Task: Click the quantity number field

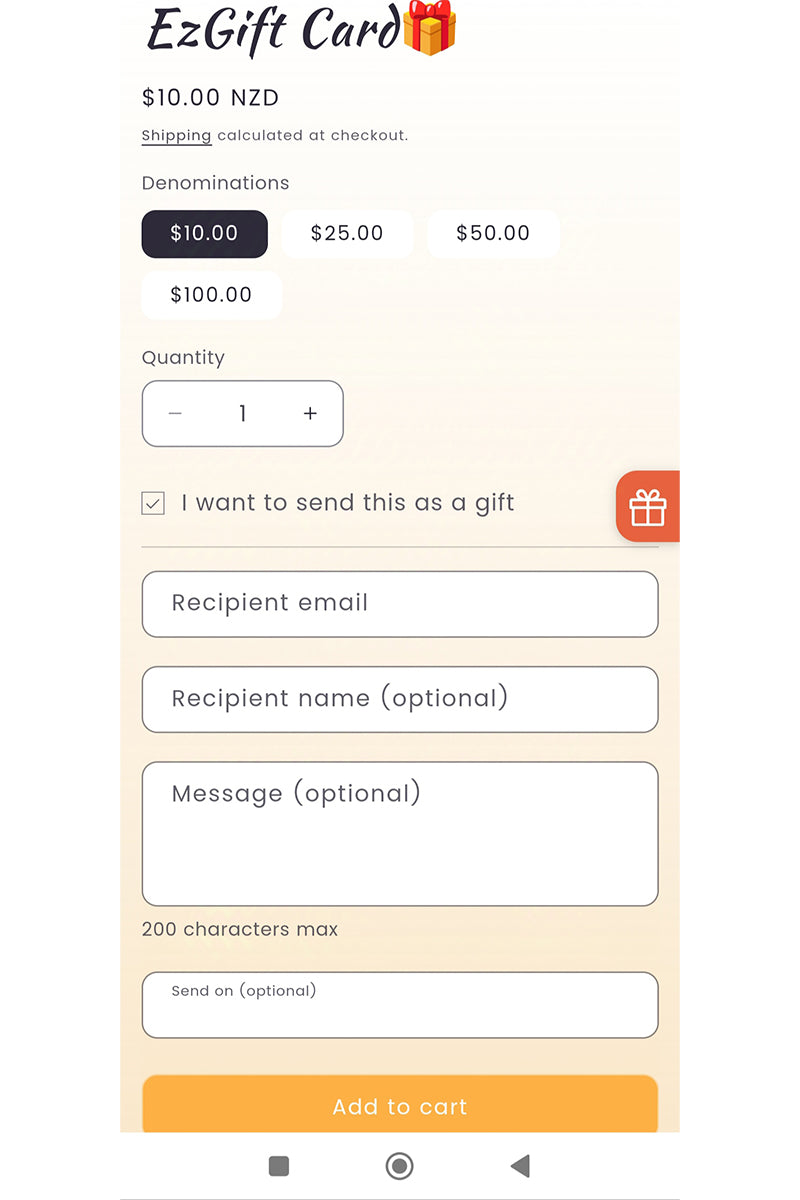Action: click(242, 413)
